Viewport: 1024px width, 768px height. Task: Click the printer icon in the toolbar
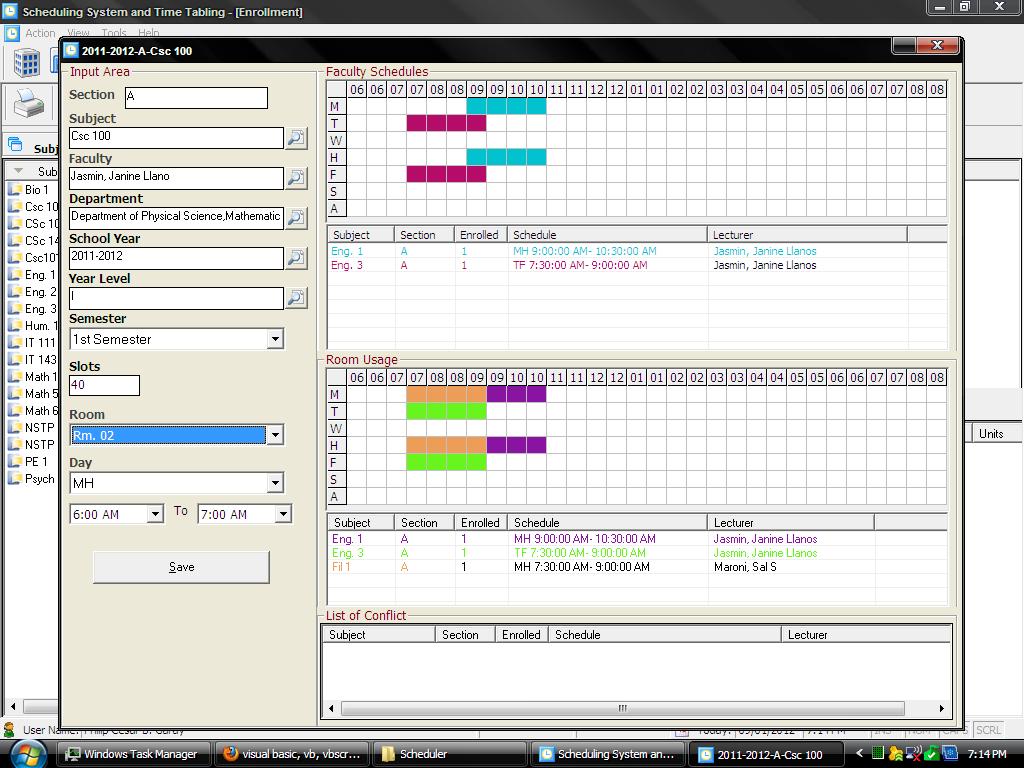click(x=28, y=104)
